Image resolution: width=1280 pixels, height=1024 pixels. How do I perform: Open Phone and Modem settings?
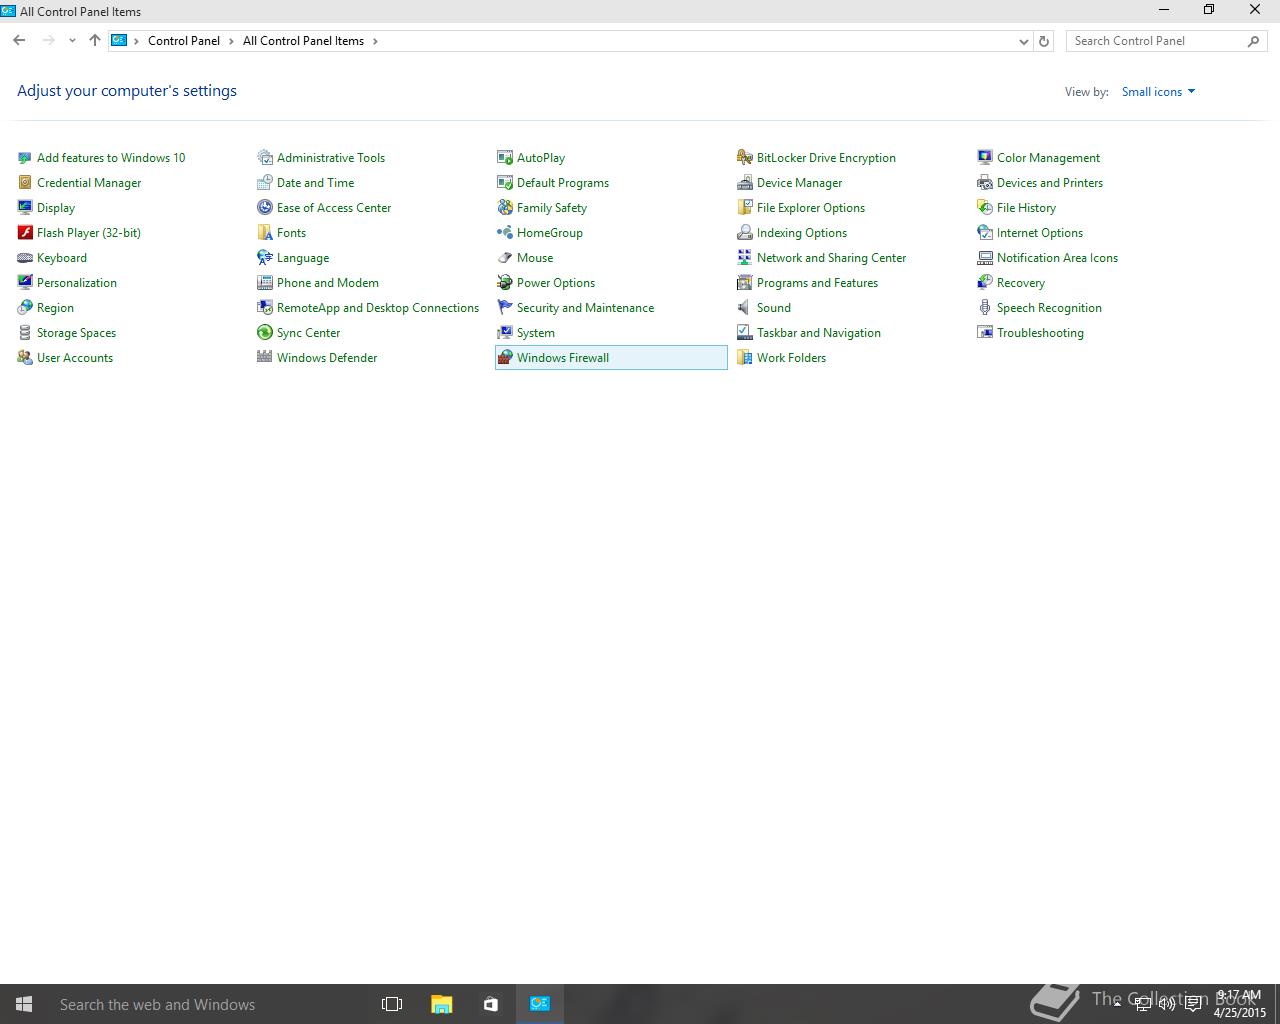pyautogui.click(x=328, y=283)
